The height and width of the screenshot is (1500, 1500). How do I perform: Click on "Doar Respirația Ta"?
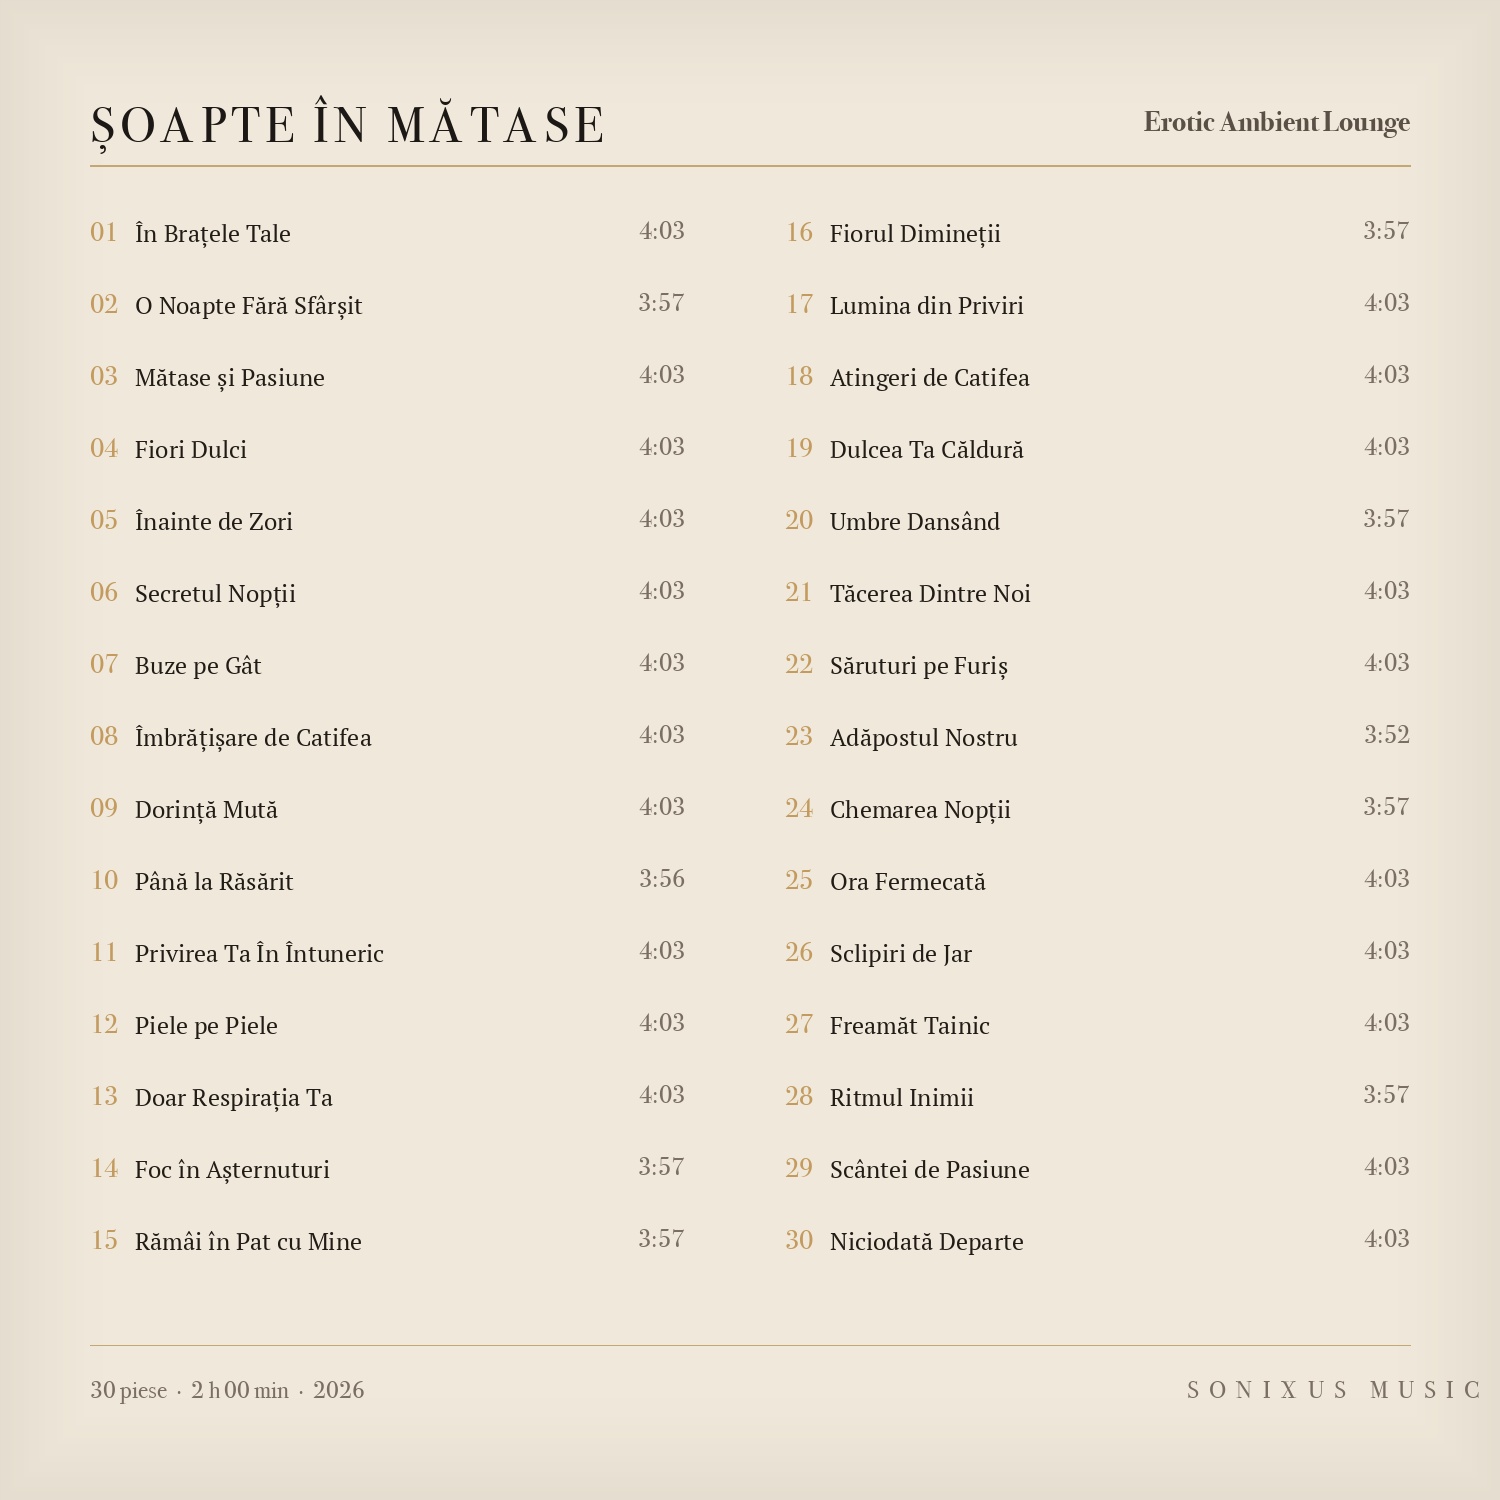[x=234, y=1097]
